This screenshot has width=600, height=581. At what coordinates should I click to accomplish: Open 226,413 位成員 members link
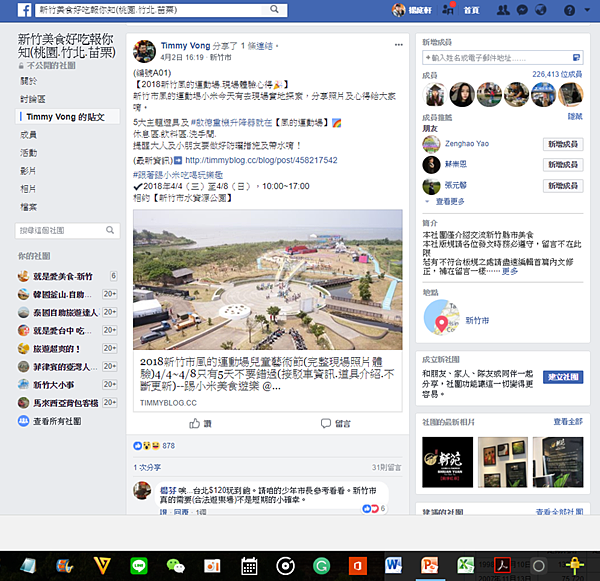click(557, 74)
